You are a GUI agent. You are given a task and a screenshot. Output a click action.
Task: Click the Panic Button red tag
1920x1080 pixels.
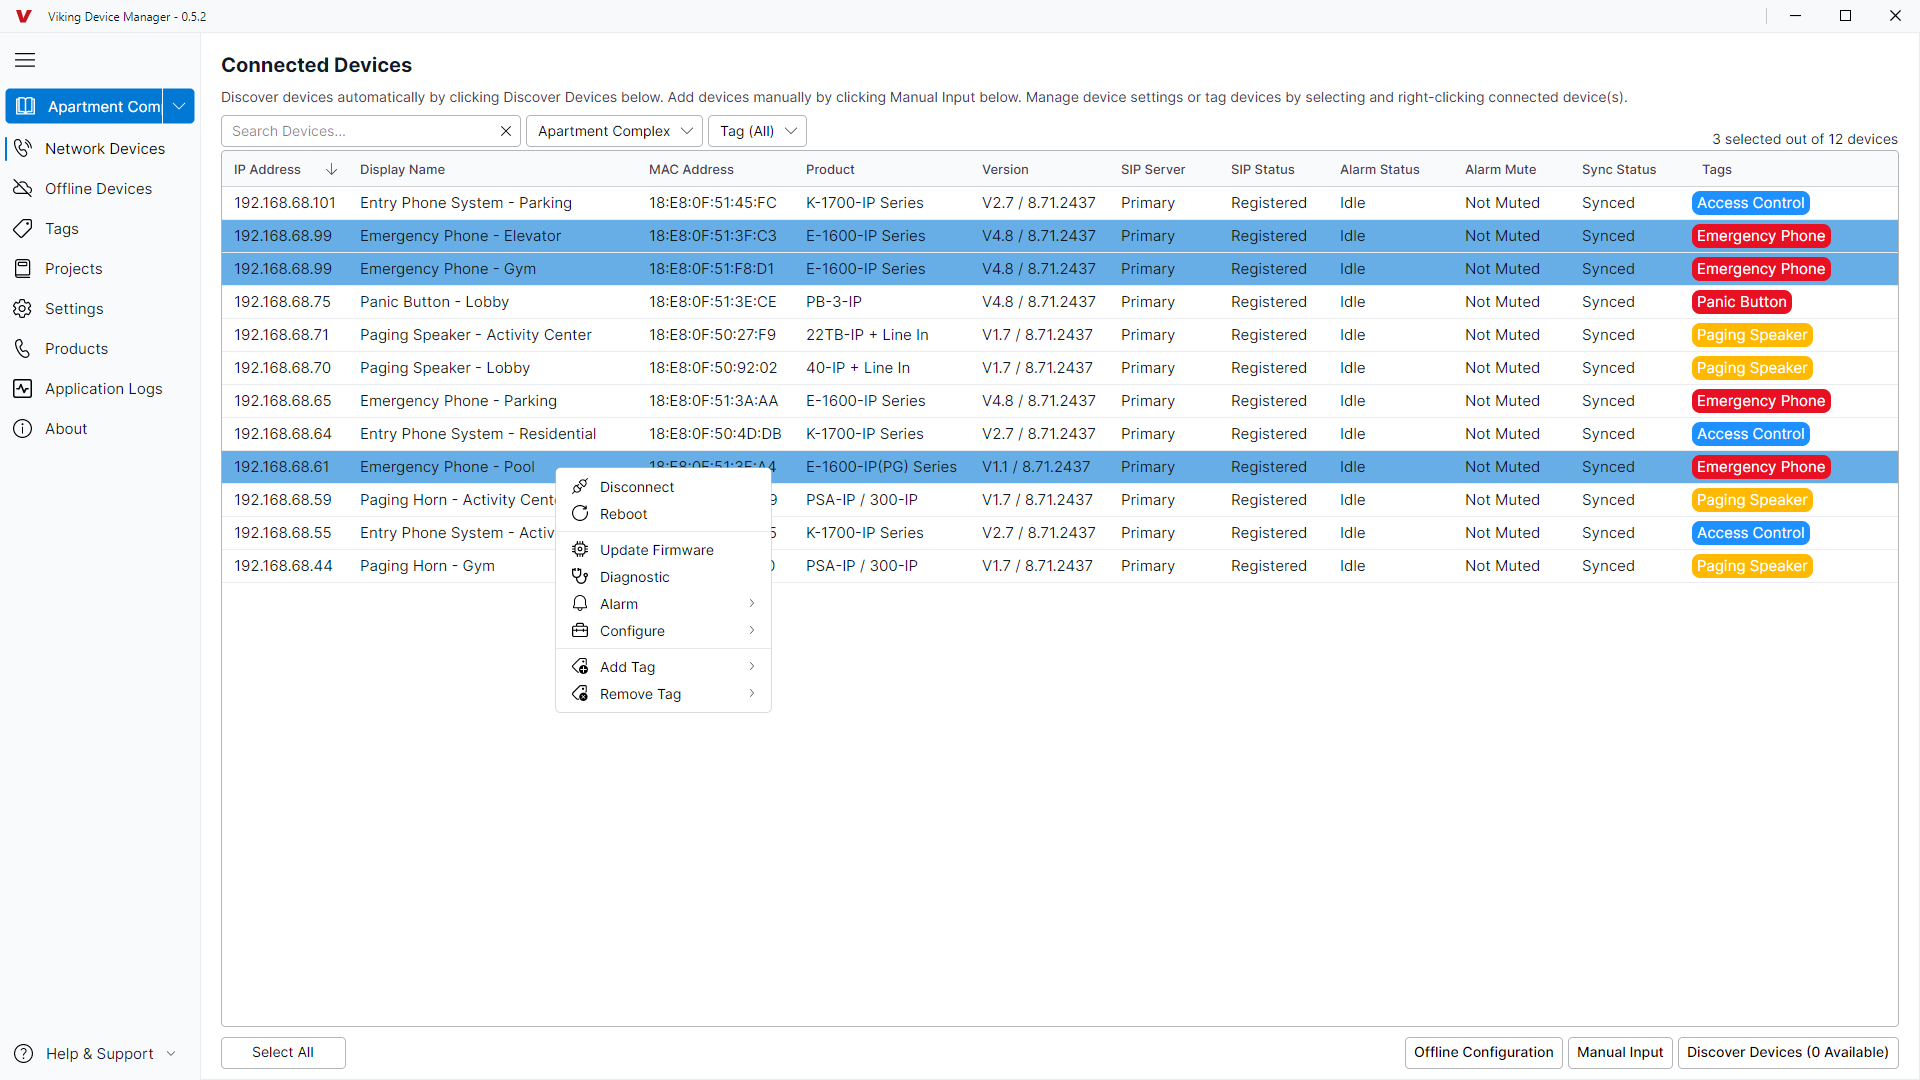click(x=1741, y=302)
